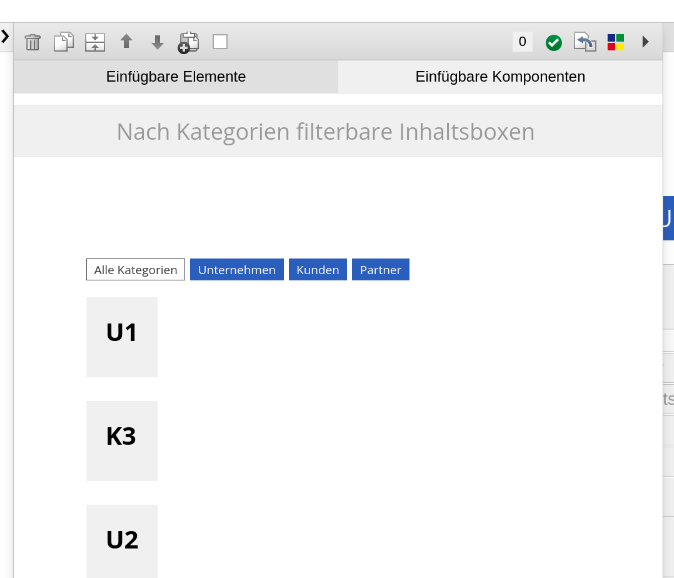Image resolution: width=674 pixels, height=578 pixels.
Task: Toggle the empty checkbox in toolbar
Action: pos(220,42)
